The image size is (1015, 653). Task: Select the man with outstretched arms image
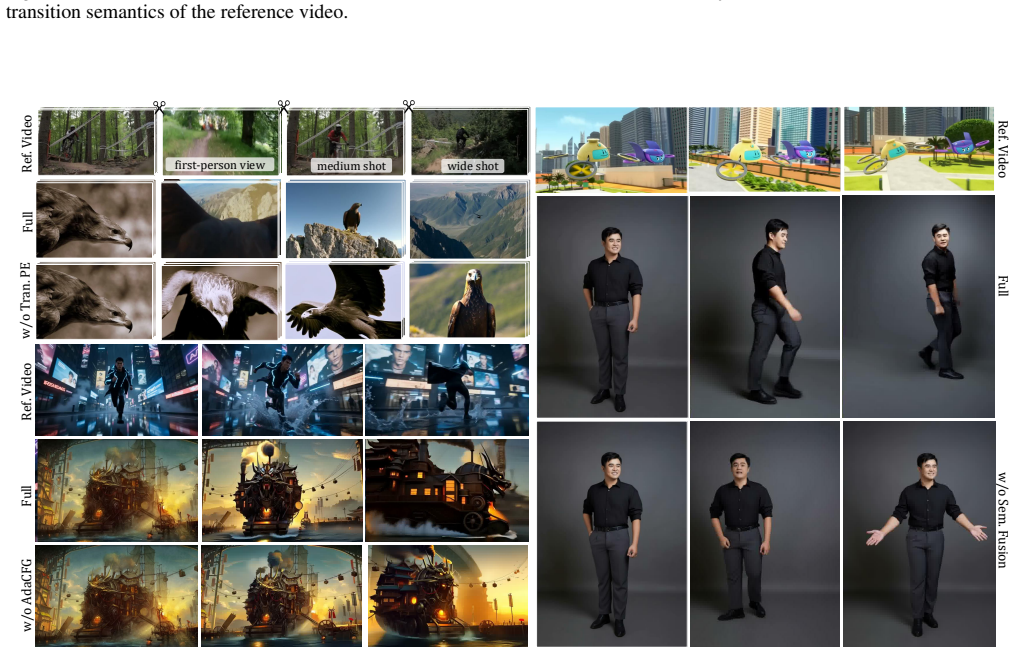[919, 533]
